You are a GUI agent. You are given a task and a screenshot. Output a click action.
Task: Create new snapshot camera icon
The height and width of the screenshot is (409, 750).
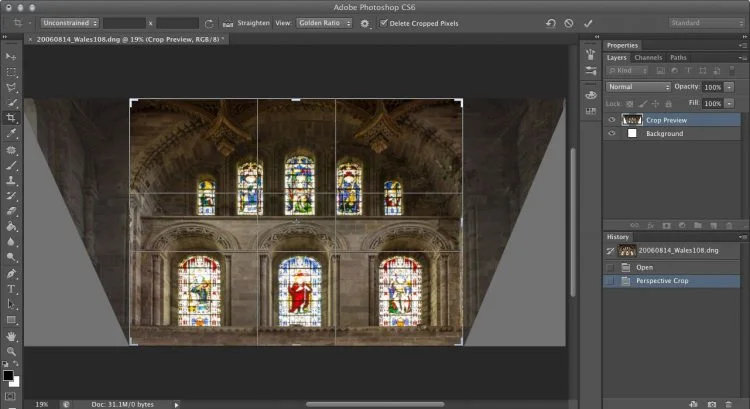point(712,404)
